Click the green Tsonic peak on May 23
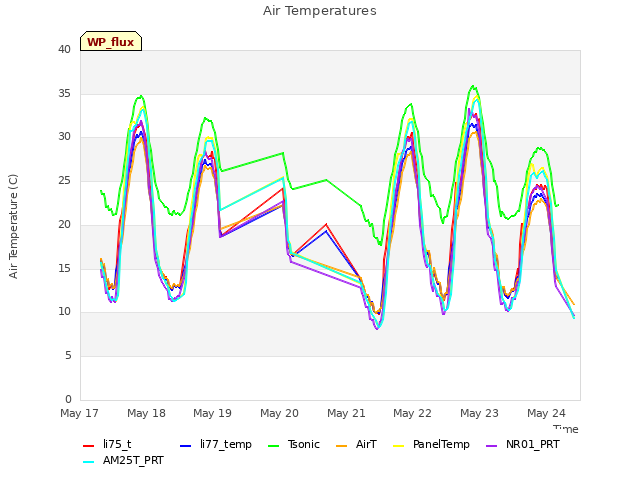The image size is (640, 480). (x=473, y=86)
